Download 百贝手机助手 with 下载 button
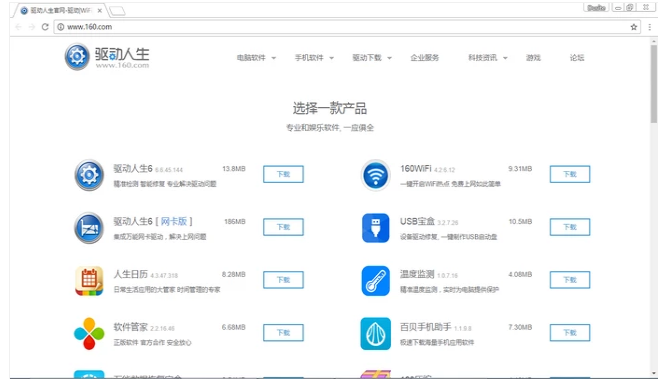This screenshot has width=658, height=379. [x=570, y=333]
